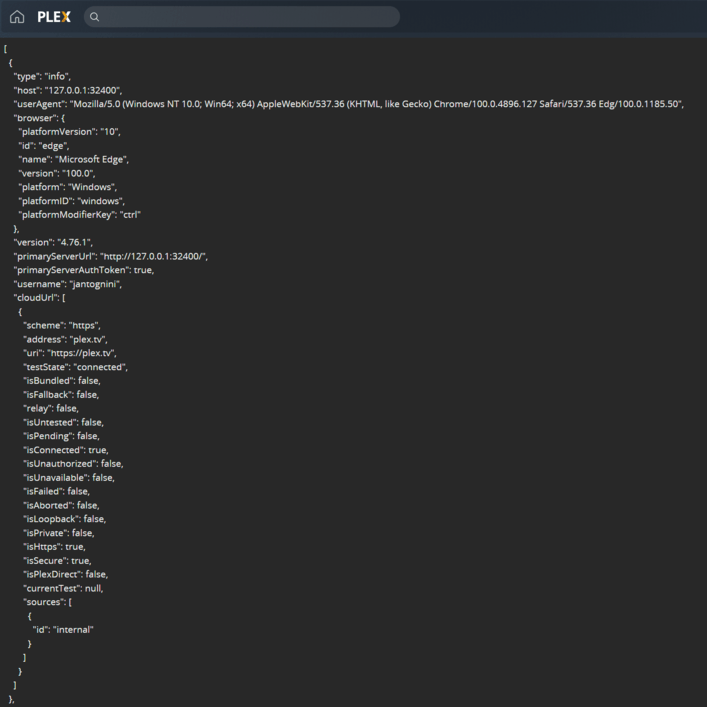Select "isBundled": false line

[x=62, y=381]
